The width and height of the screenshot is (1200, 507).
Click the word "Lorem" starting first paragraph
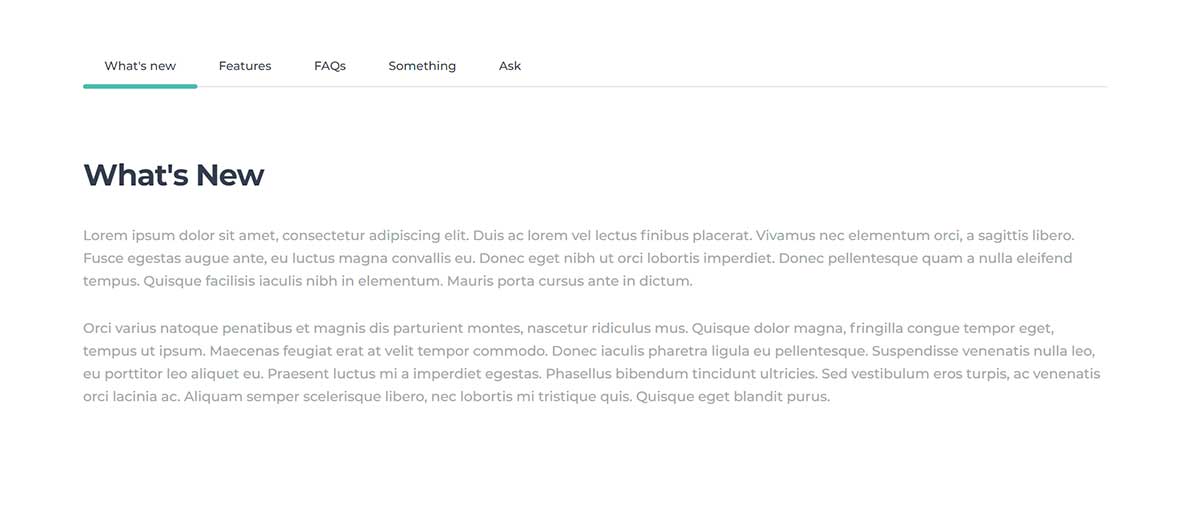pos(105,236)
